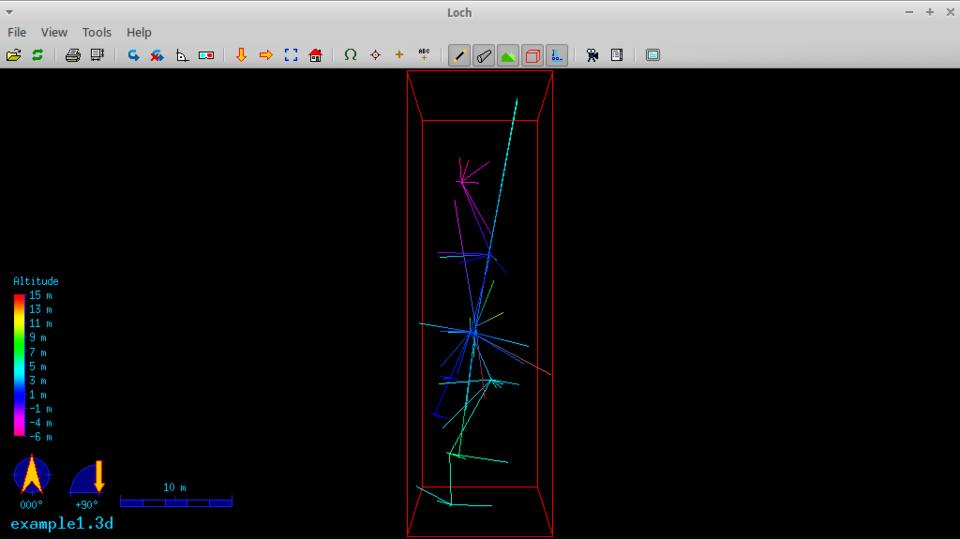
Task: Show cave entrances with the omega icon
Action: coord(350,55)
